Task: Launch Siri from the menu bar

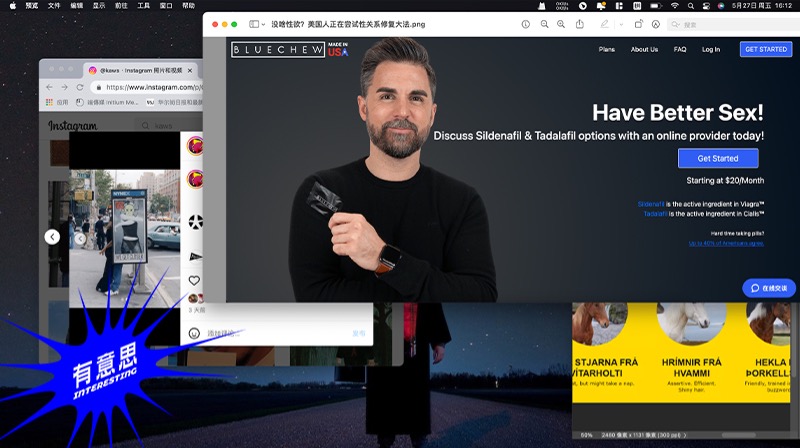Action: pyautogui.click(x=721, y=6)
